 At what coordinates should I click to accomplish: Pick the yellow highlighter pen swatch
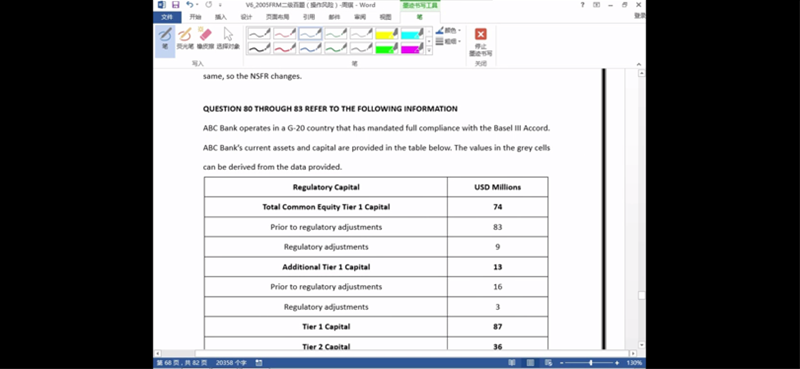386,34
